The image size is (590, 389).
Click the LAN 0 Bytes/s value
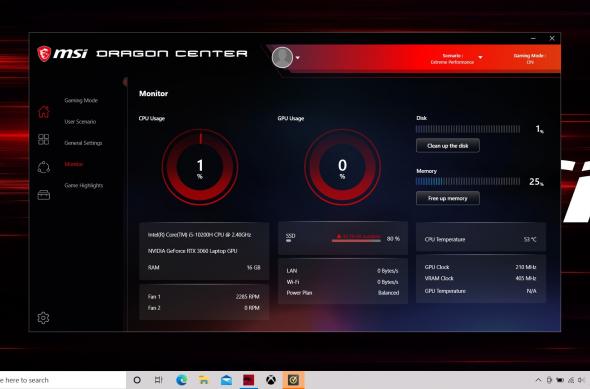[388, 271]
